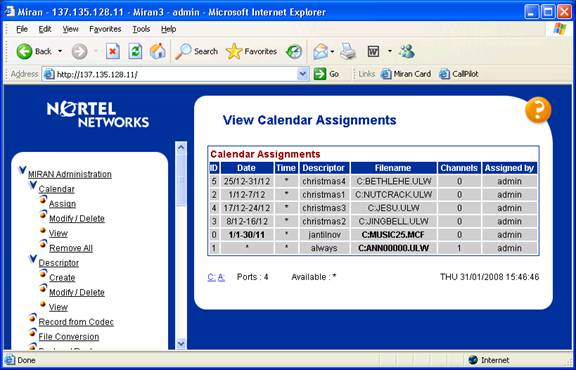The height and width of the screenshot is (370, 576).
Task: Open the Back button history dropdown
Action: [60, 51]
